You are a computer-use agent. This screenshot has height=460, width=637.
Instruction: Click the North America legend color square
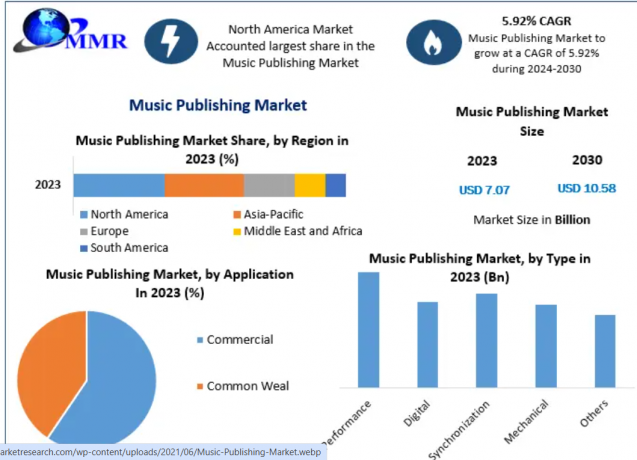coord(83,214)
